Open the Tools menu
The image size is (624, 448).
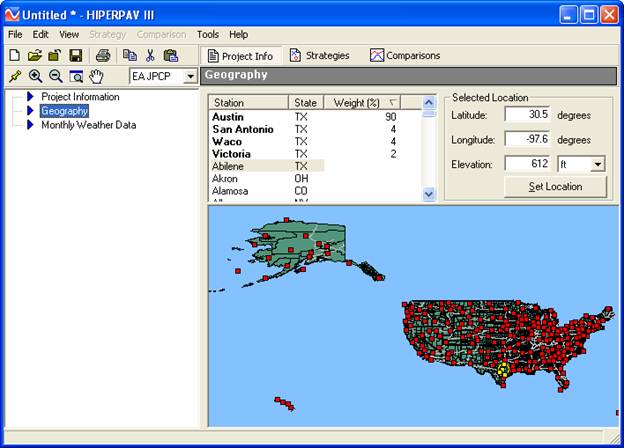pos(208,35)
